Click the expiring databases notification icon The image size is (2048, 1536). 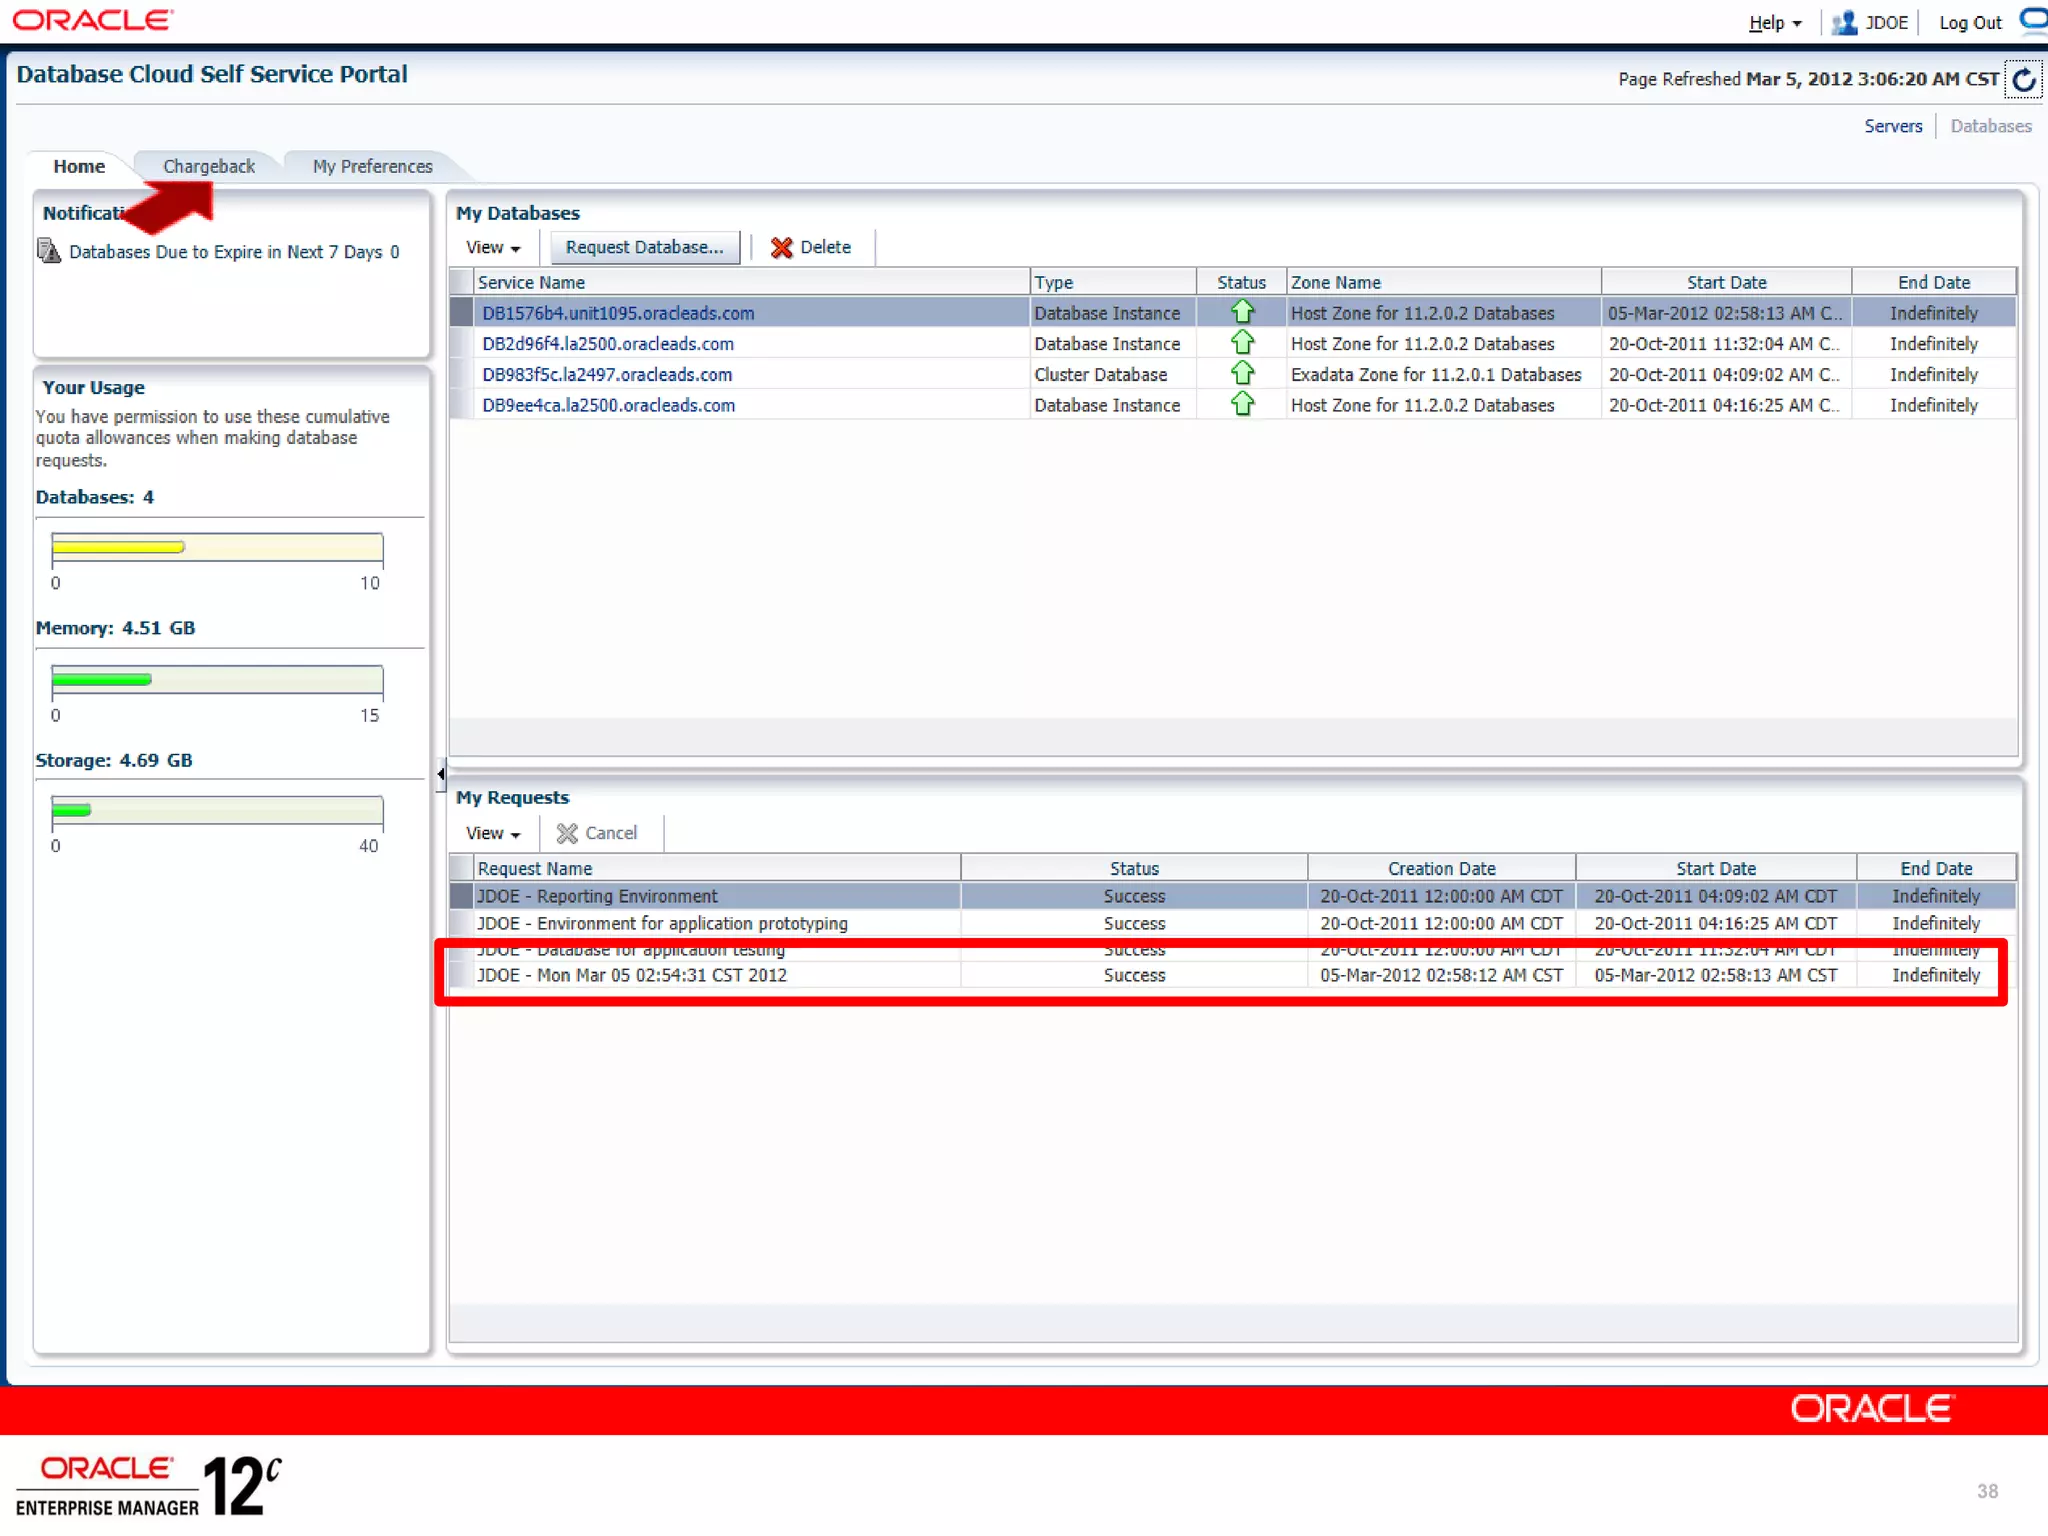coord(48,251)
